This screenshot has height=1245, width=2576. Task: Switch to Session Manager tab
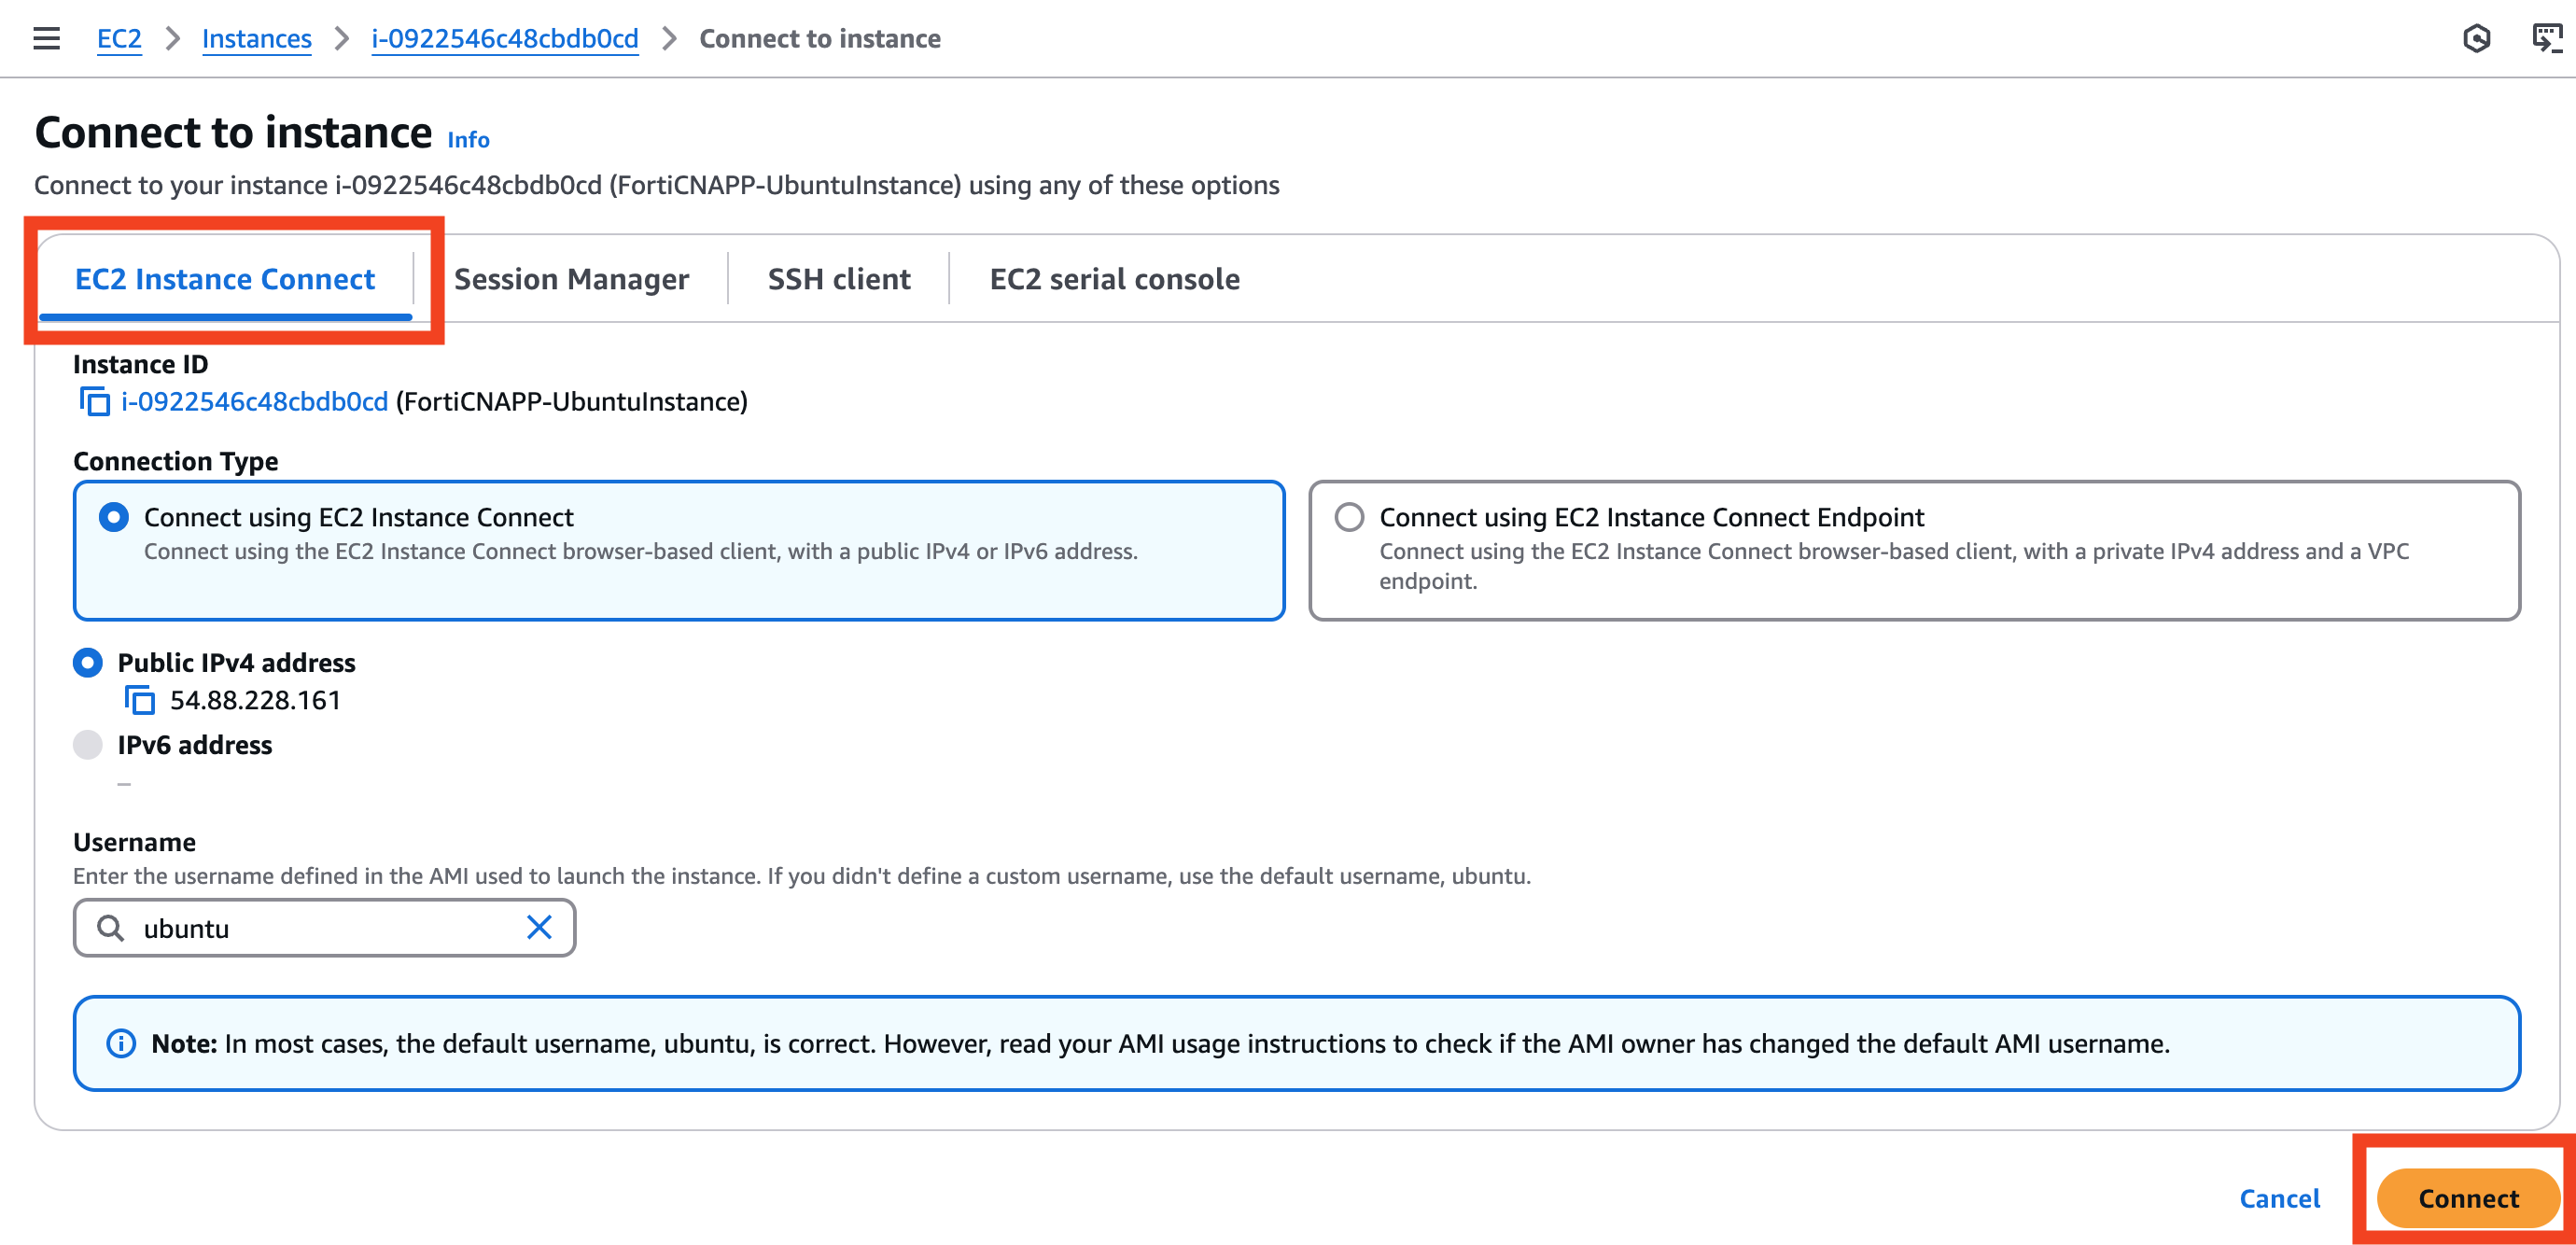(x=571, y=279)
